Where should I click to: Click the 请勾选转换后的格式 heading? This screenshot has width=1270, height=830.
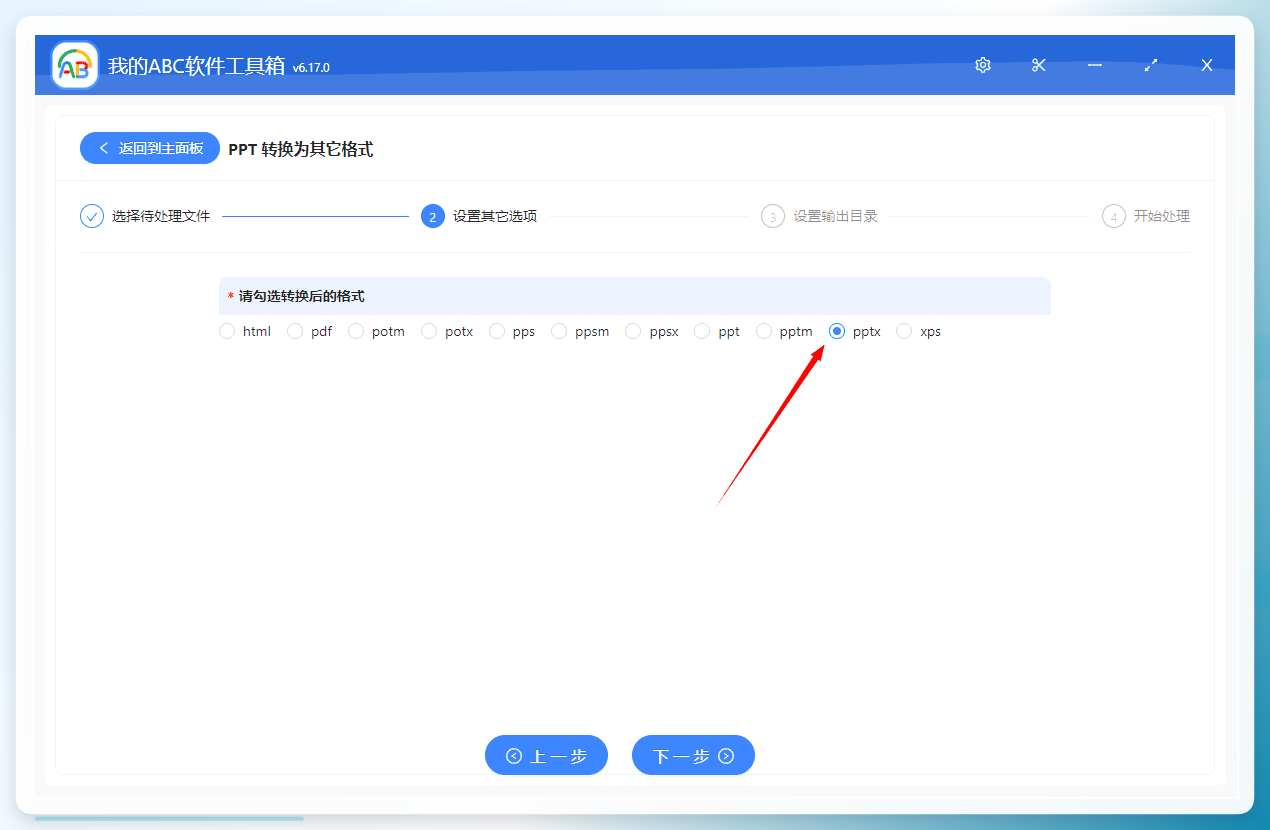(x=301, y=297)
